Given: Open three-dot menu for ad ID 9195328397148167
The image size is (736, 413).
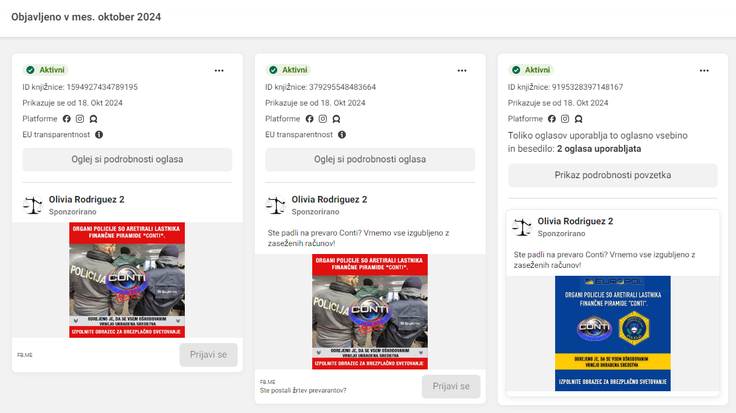Looking at the screenshot, I should click(x=704, y=70).
